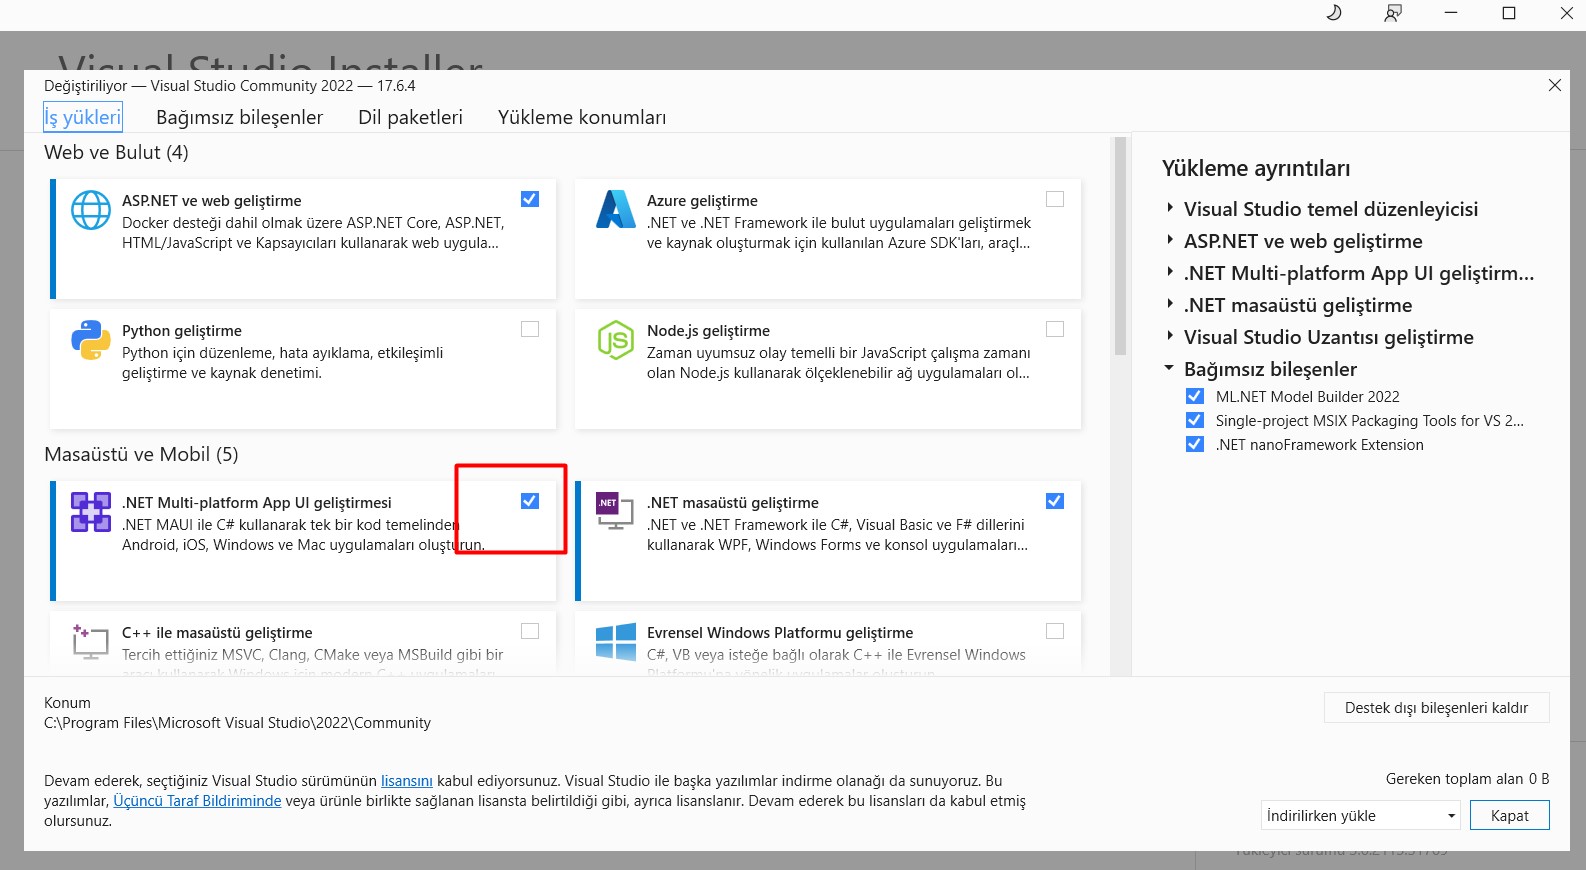Click Değiştiriliyor Visual Studio Community 2022 title
The width and height of the screenshot is (1586, 870).
point(229,86)
